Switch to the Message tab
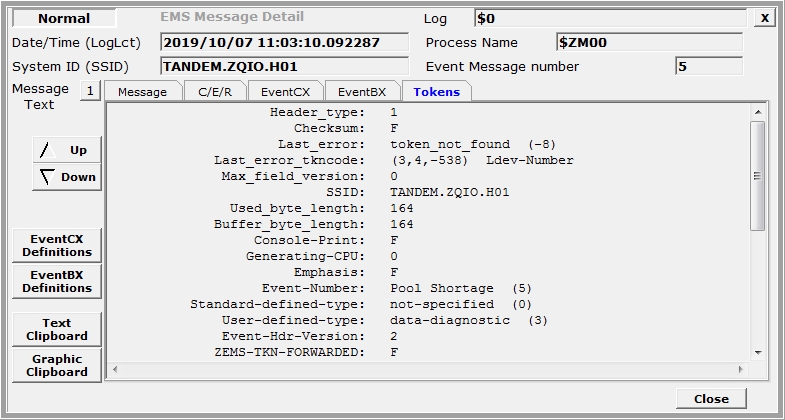The width and height of the screenshot is (785, 420). [142, 92]
